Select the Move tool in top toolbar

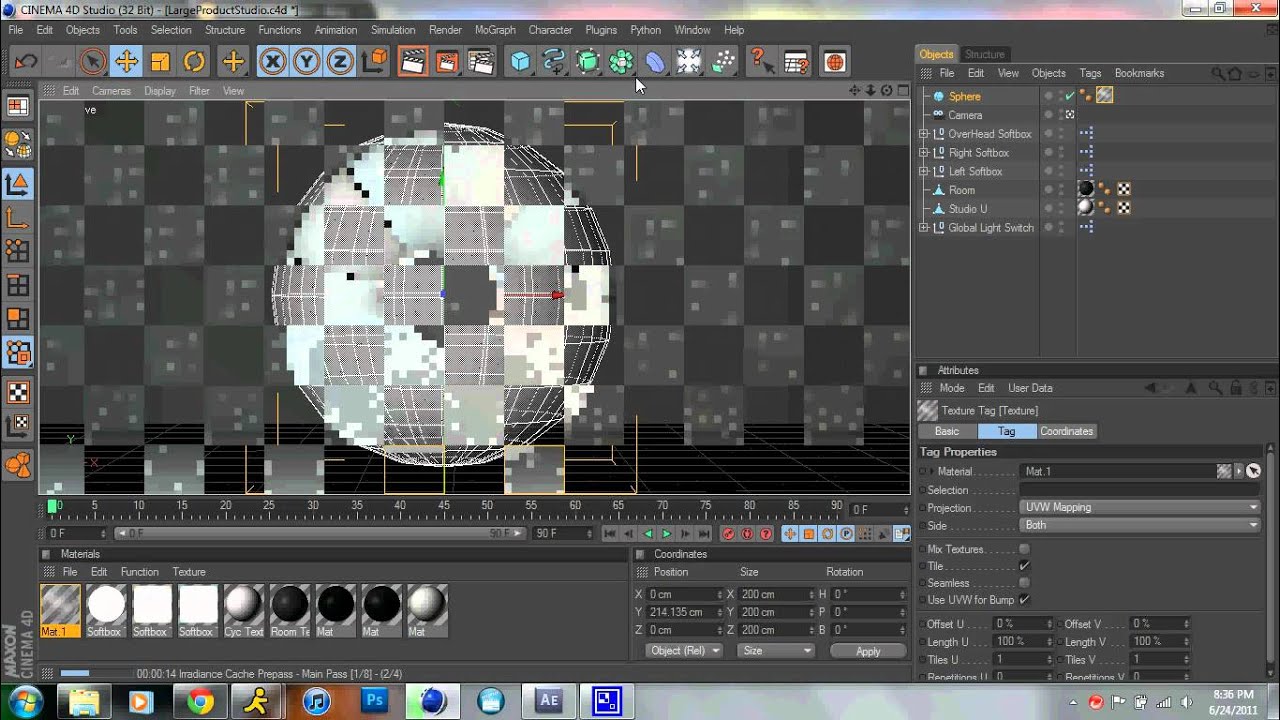(126, 62)
